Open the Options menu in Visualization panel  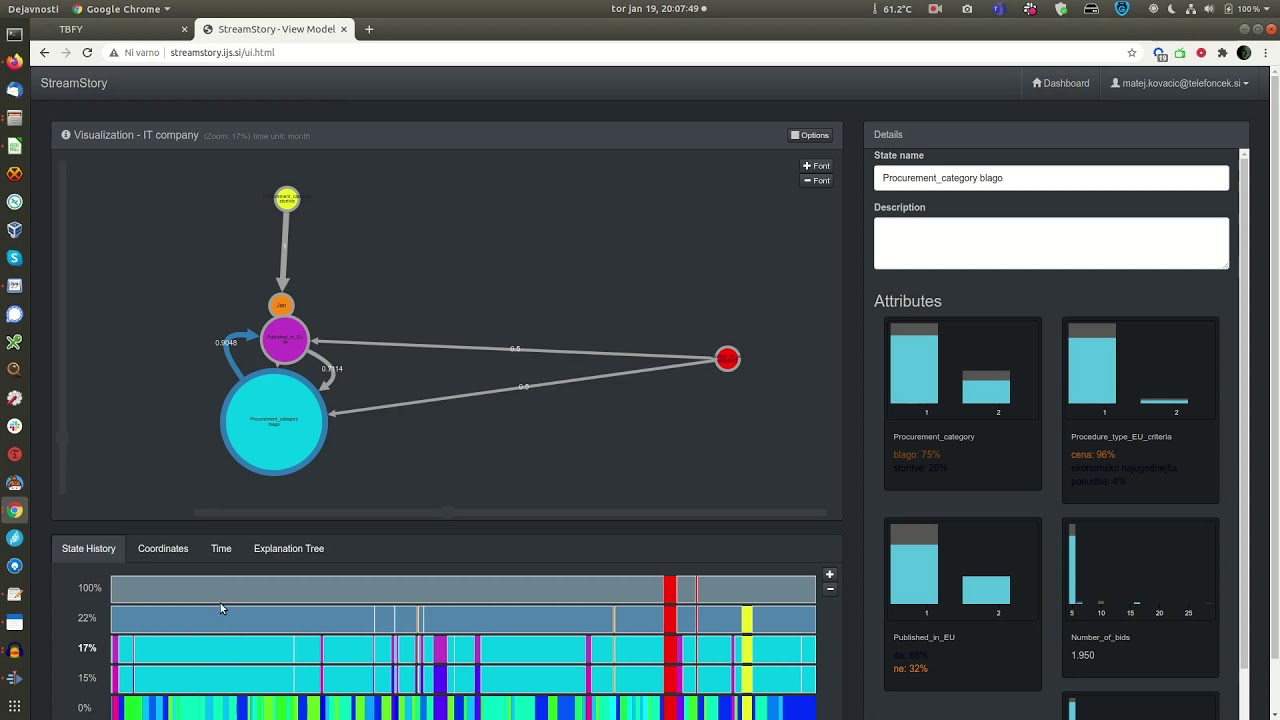[x=810, y=135]
